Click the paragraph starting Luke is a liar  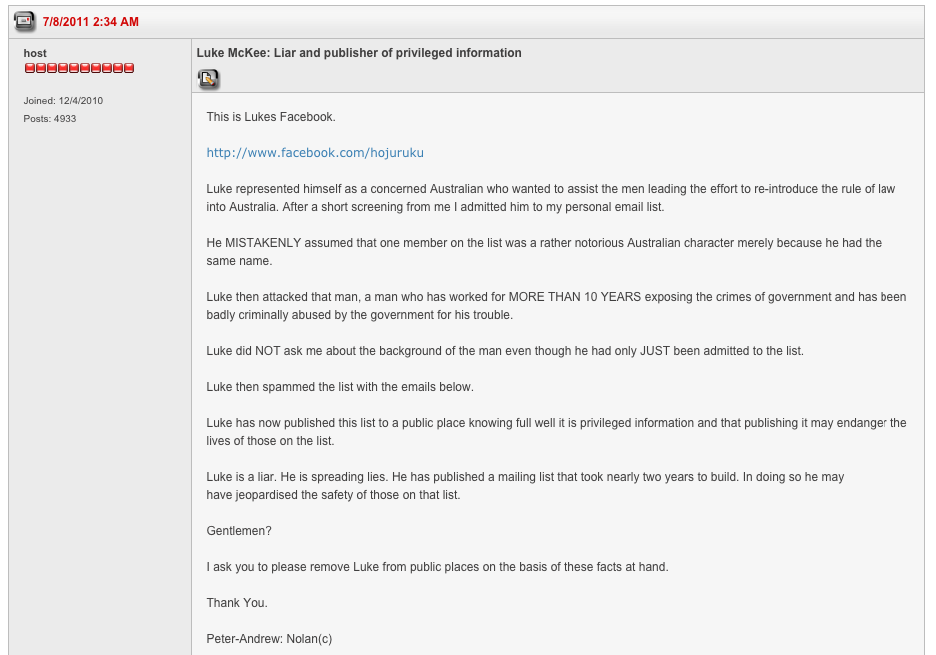click(525, 486)
